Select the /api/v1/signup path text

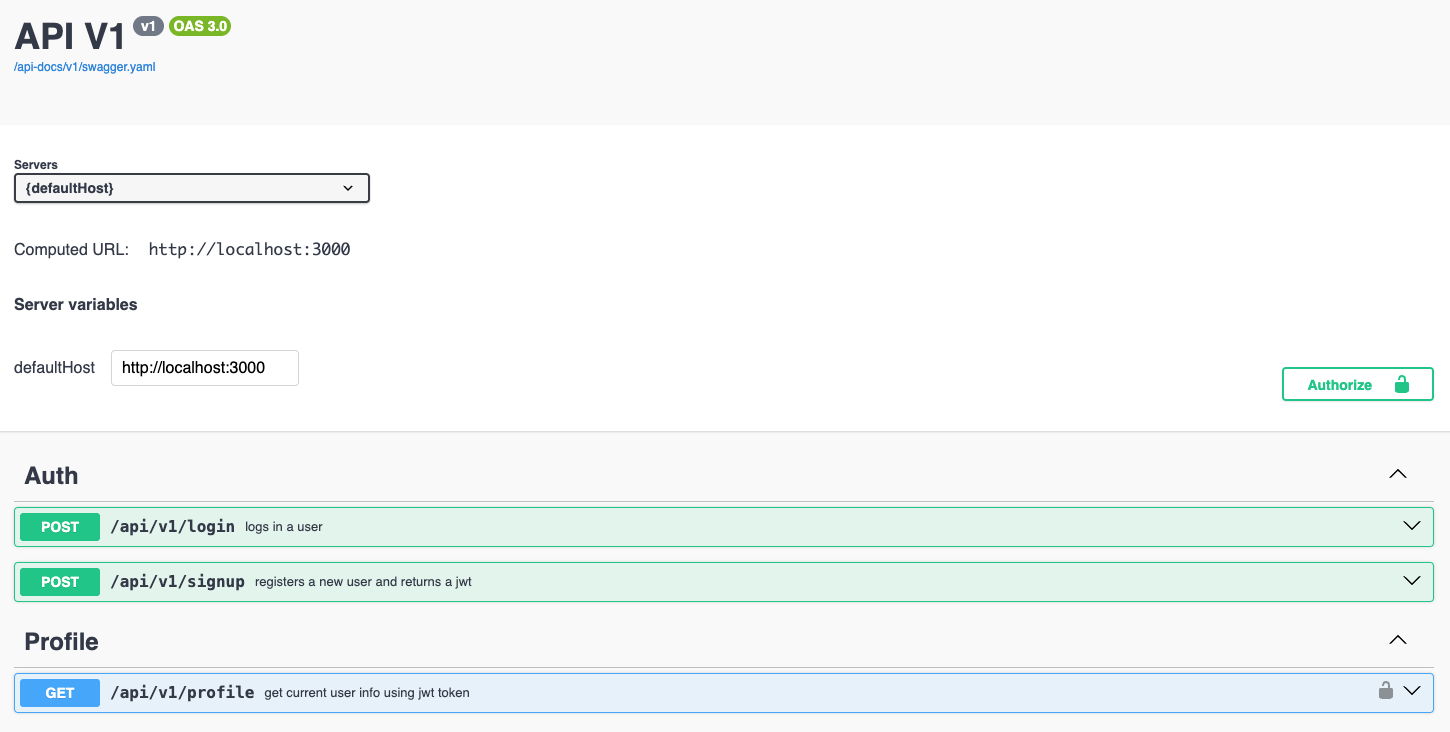177,581
